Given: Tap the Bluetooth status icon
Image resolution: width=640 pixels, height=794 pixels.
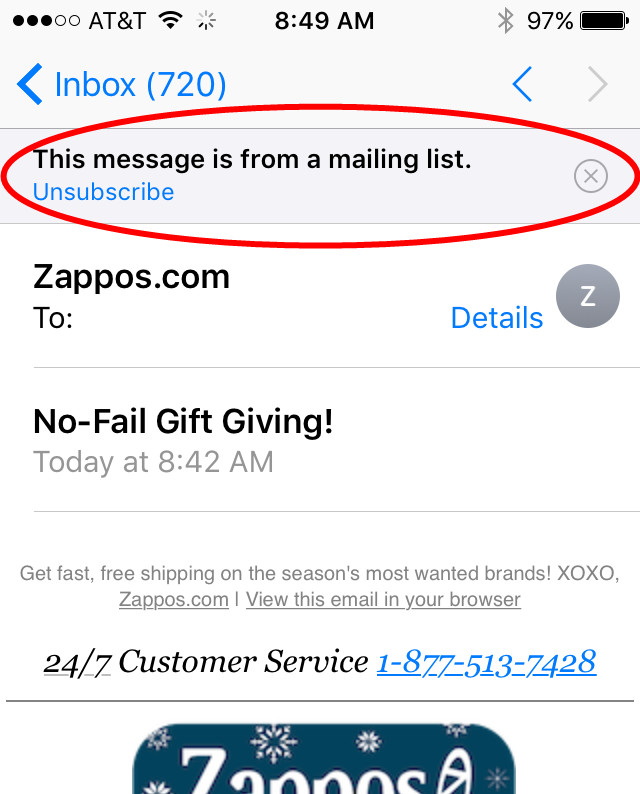Looking at the screenshot, I should (505, 21).
